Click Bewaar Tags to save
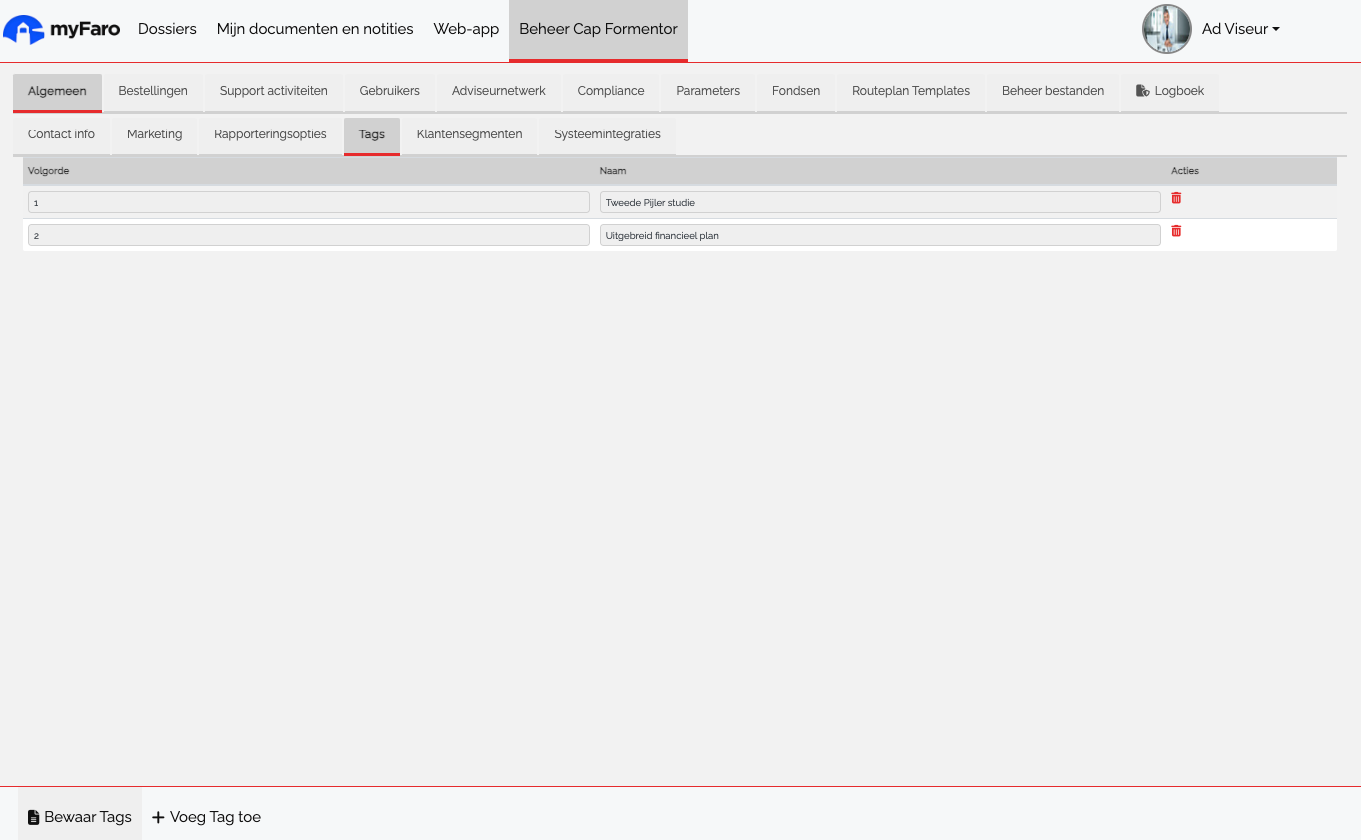 pos(80,817)
